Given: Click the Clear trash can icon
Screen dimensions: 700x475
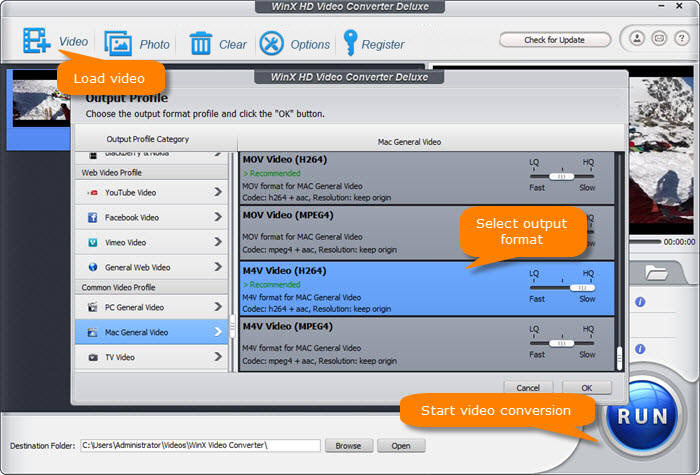Looking at the screenshot, I should (x=200, y=43).
